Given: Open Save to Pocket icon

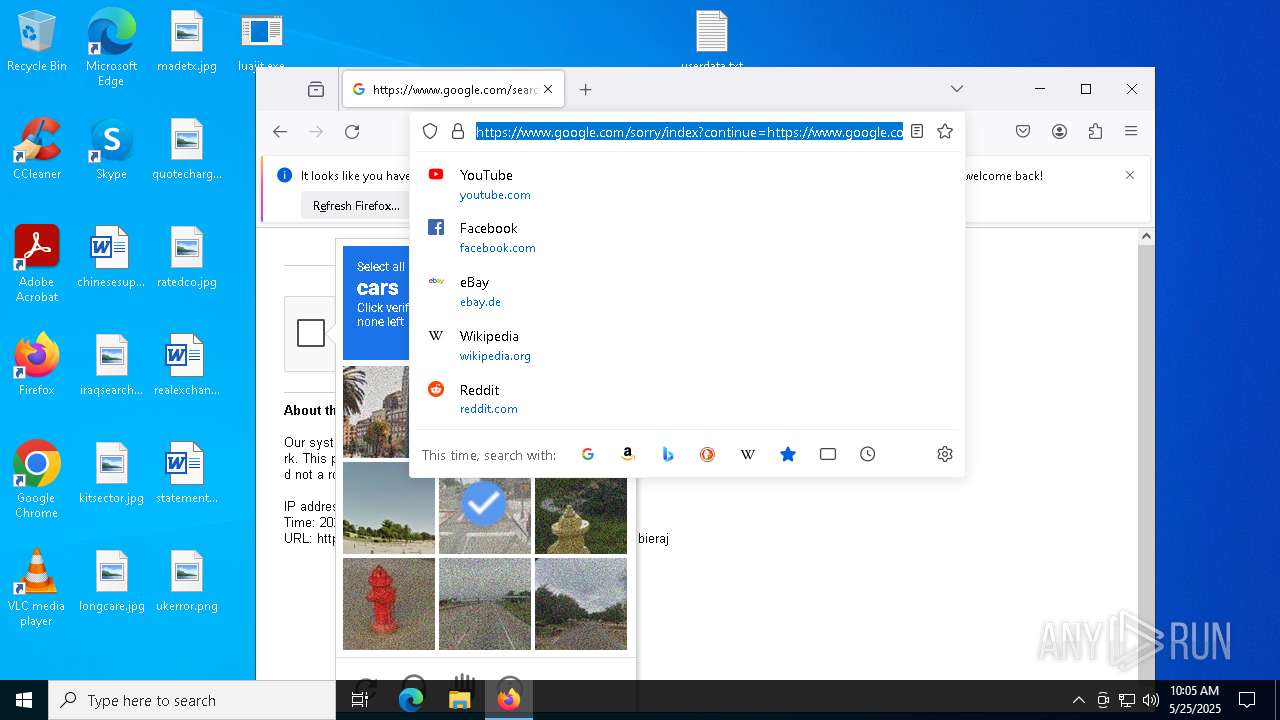Looking at the screenshot, I should click(x=1023, y=131).
